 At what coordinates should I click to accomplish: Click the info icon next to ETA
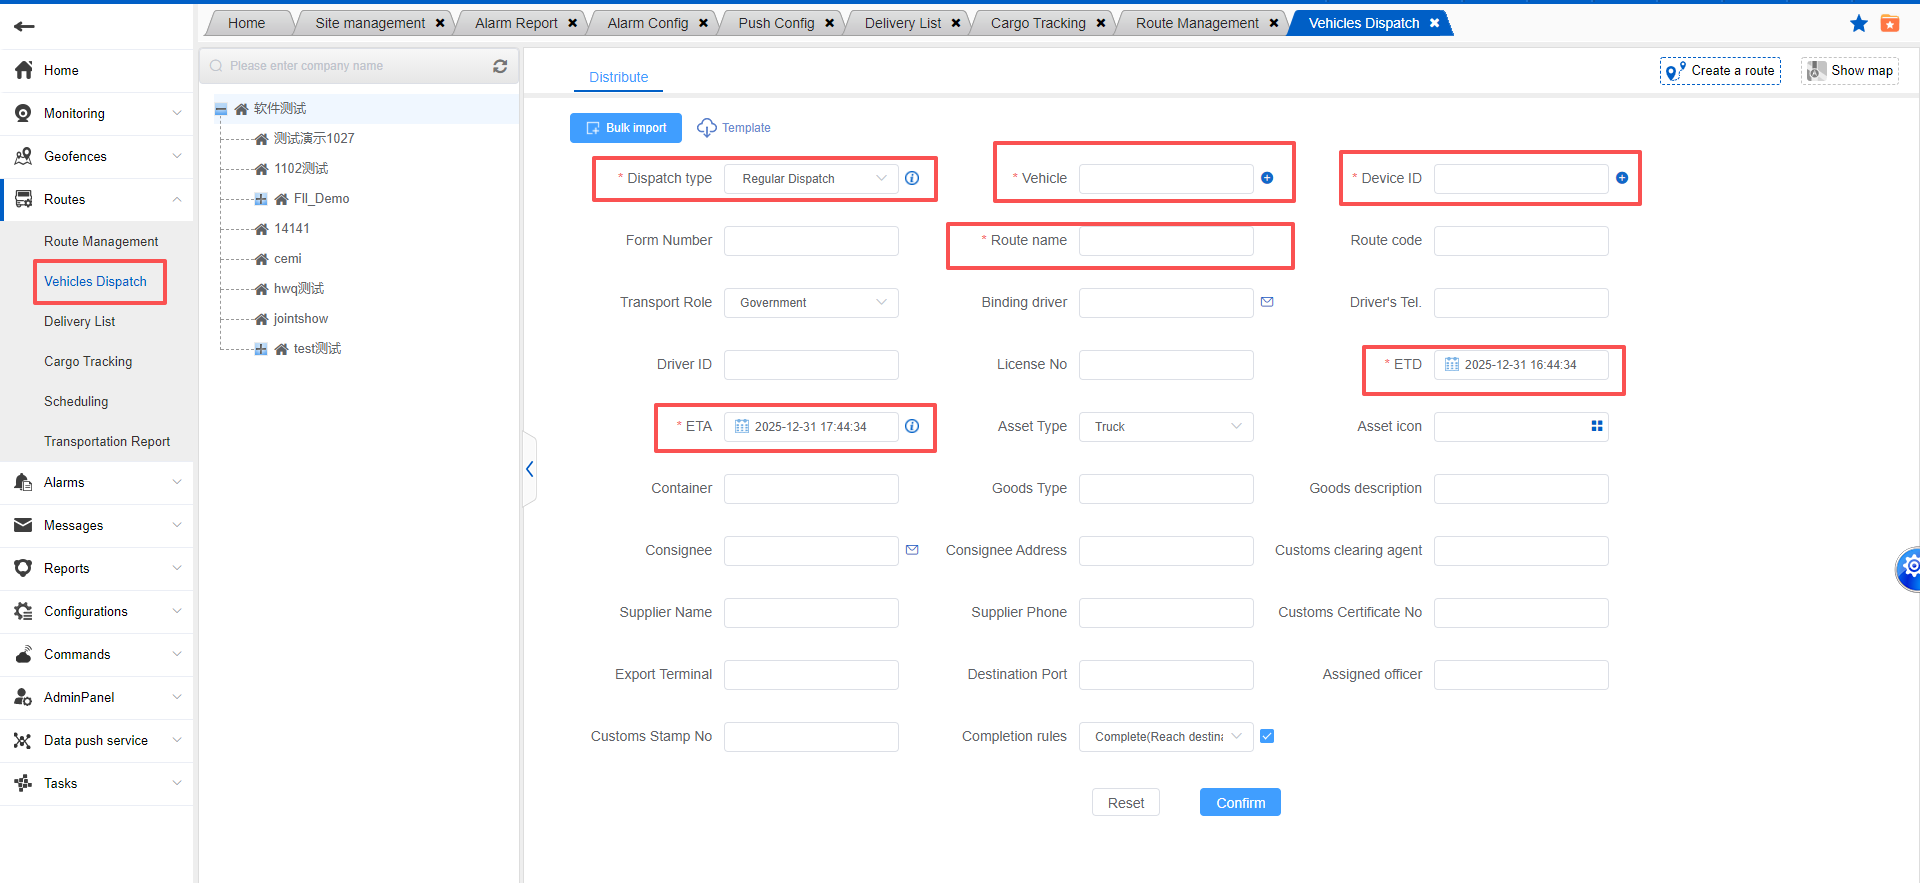[912, 426]
